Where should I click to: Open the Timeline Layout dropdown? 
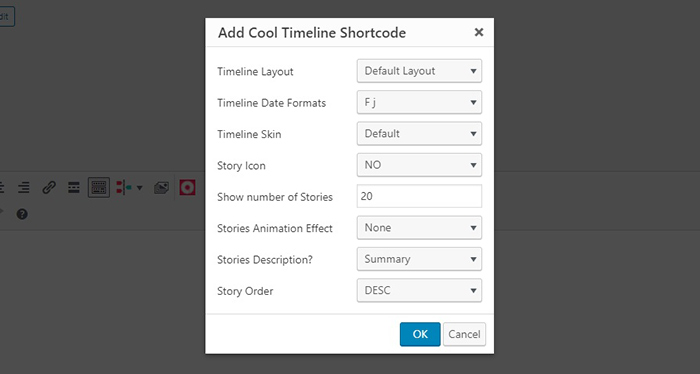click(419, 71)
